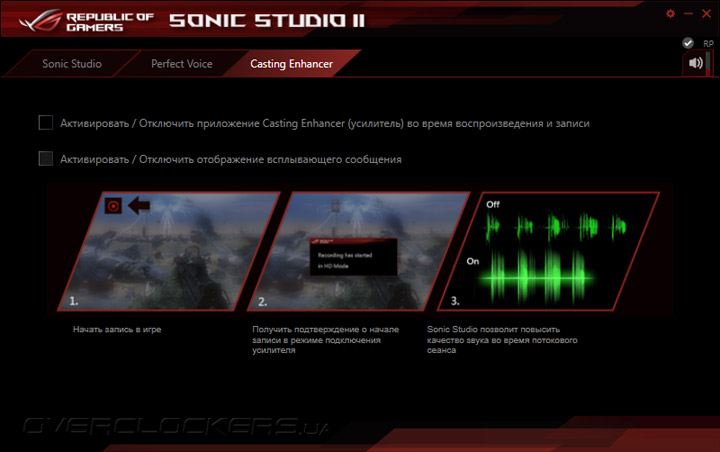The height and width of the screenshot is (452, 720).
Task: Click step 3 Off/On waveform thumbnail
Action: click(549, 251)
